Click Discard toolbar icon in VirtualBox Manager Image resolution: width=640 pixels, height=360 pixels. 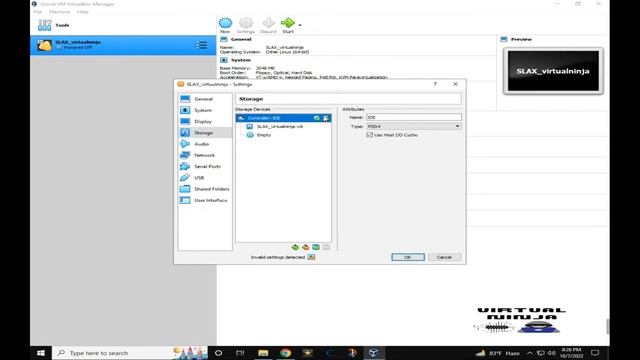[x=268, y=25]
